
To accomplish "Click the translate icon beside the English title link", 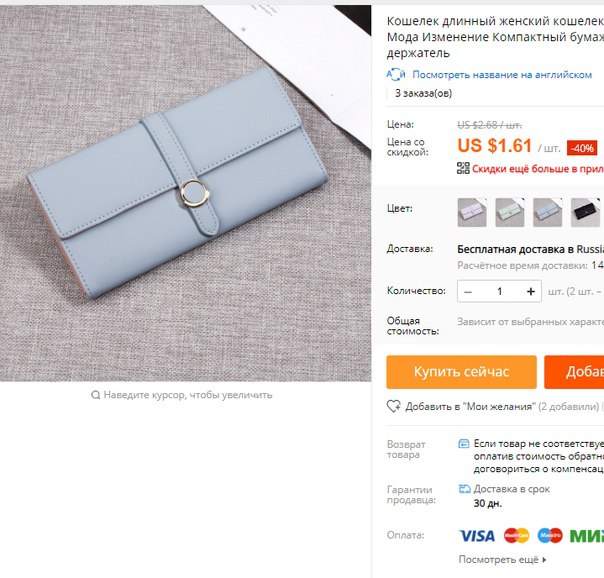I will coord(396,74).
